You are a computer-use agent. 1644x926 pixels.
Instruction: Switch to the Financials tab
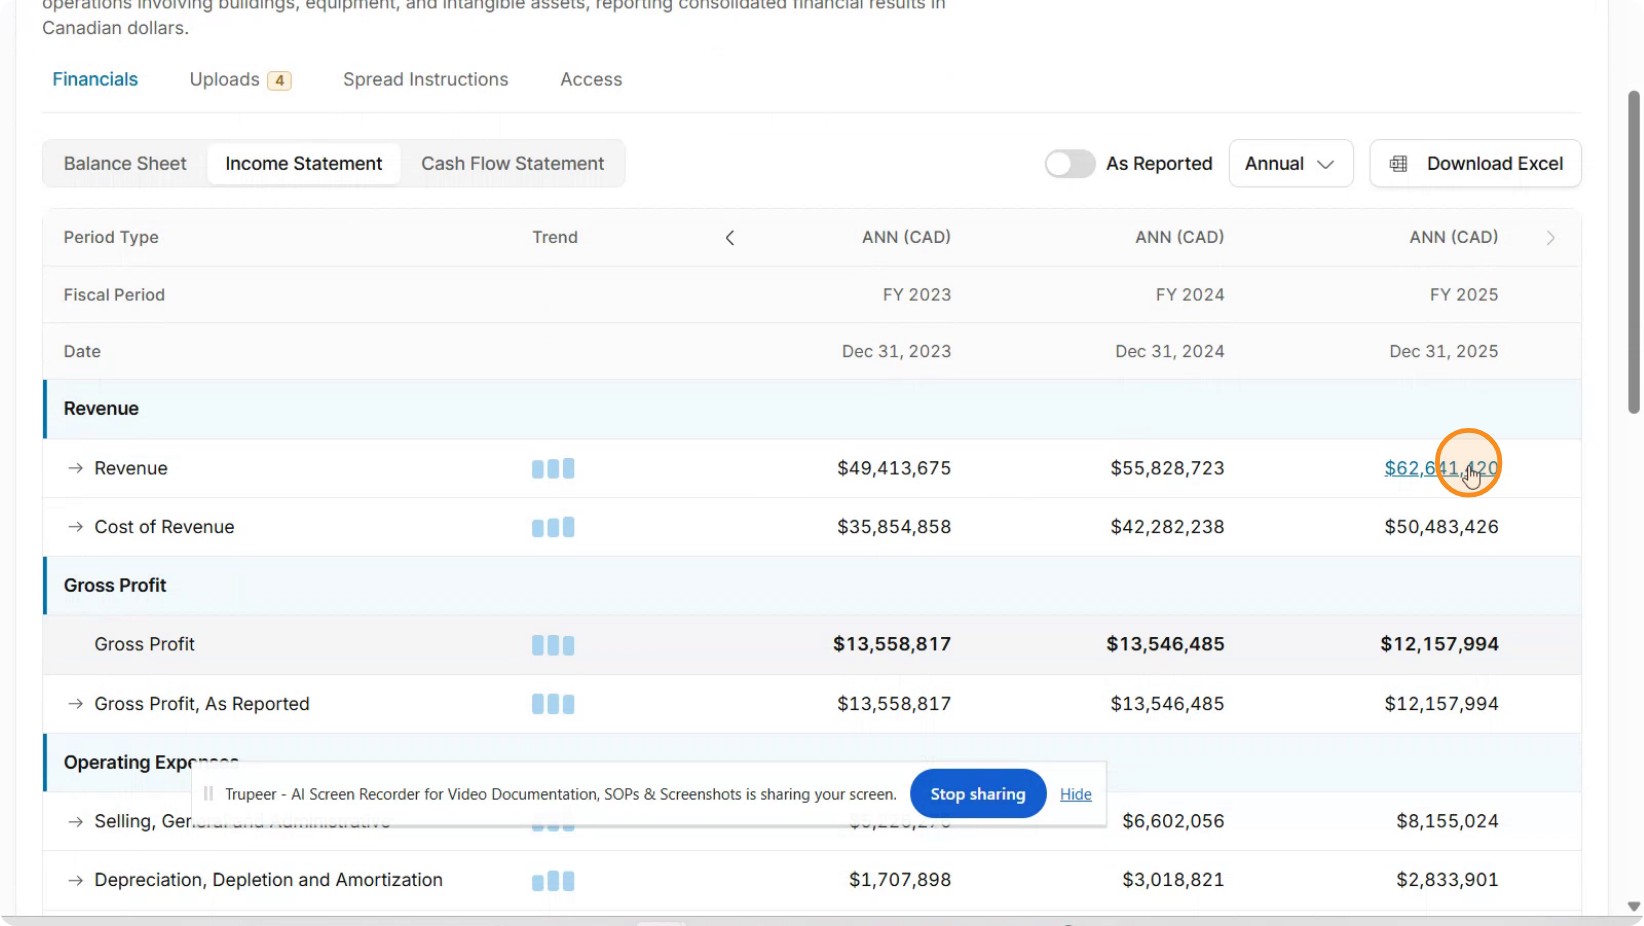coord(95,79)
